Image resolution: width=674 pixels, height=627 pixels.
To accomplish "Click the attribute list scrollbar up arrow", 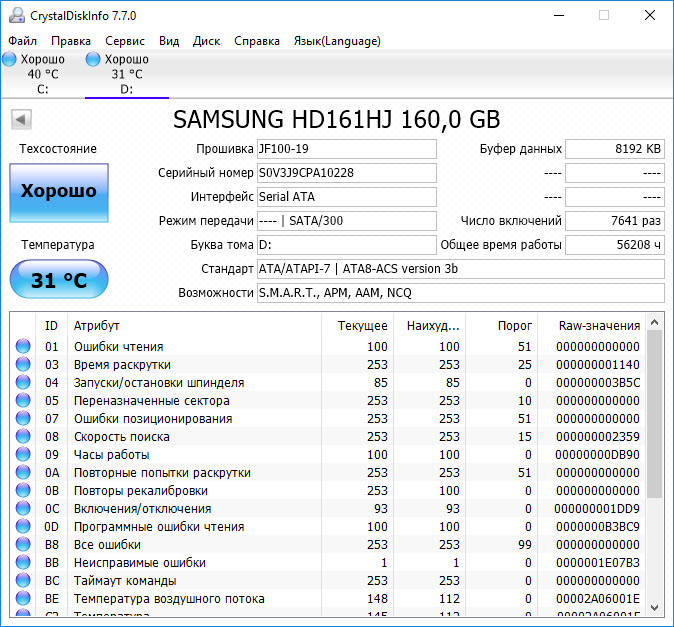I will [655, 322].
